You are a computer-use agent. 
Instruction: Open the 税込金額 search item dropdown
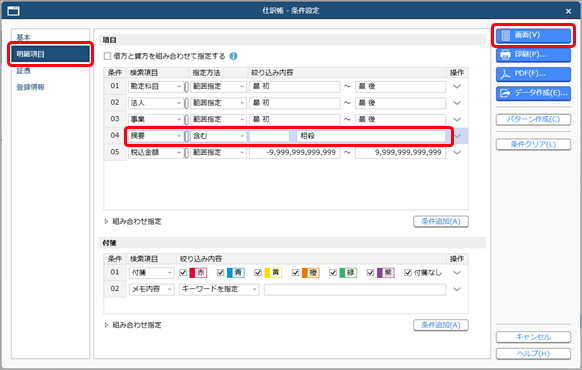[155, 152]
